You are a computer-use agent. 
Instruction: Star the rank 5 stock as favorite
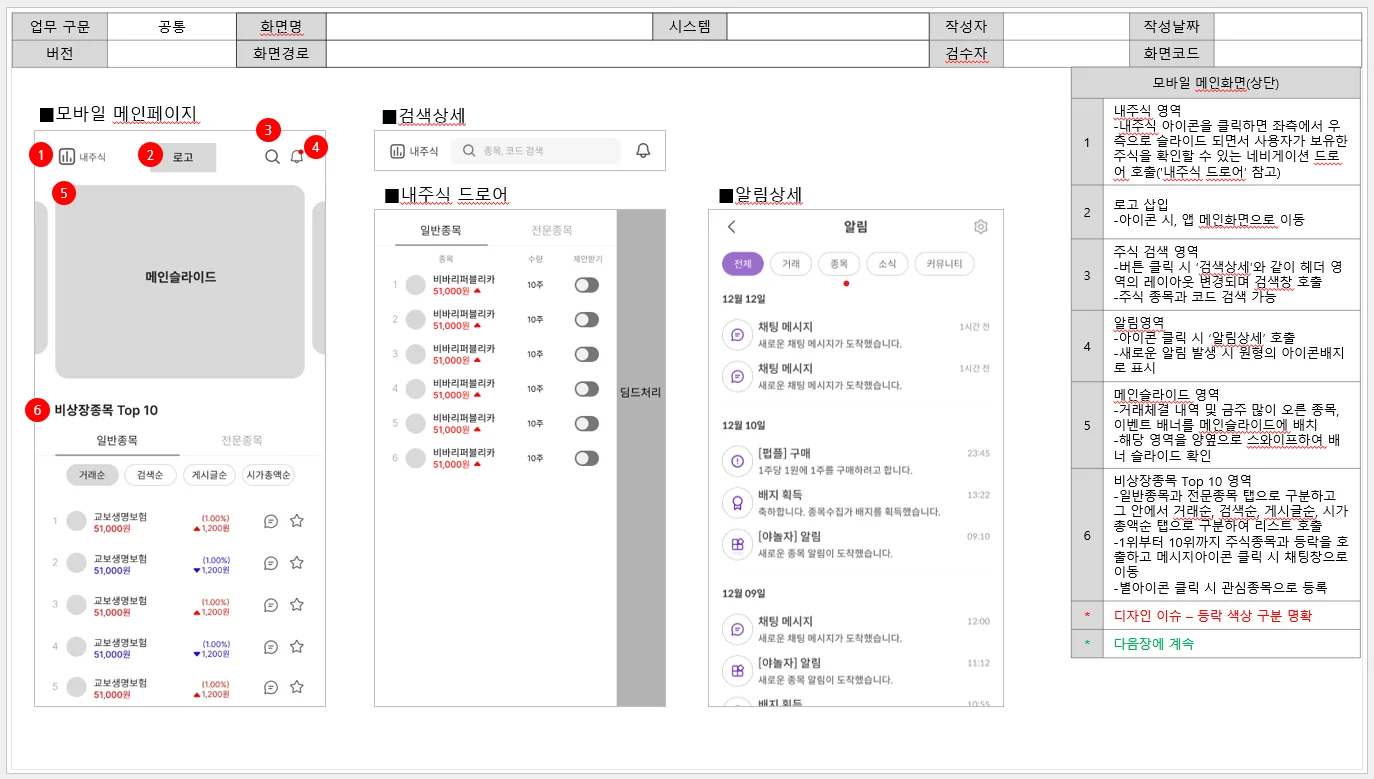(297, 687)
